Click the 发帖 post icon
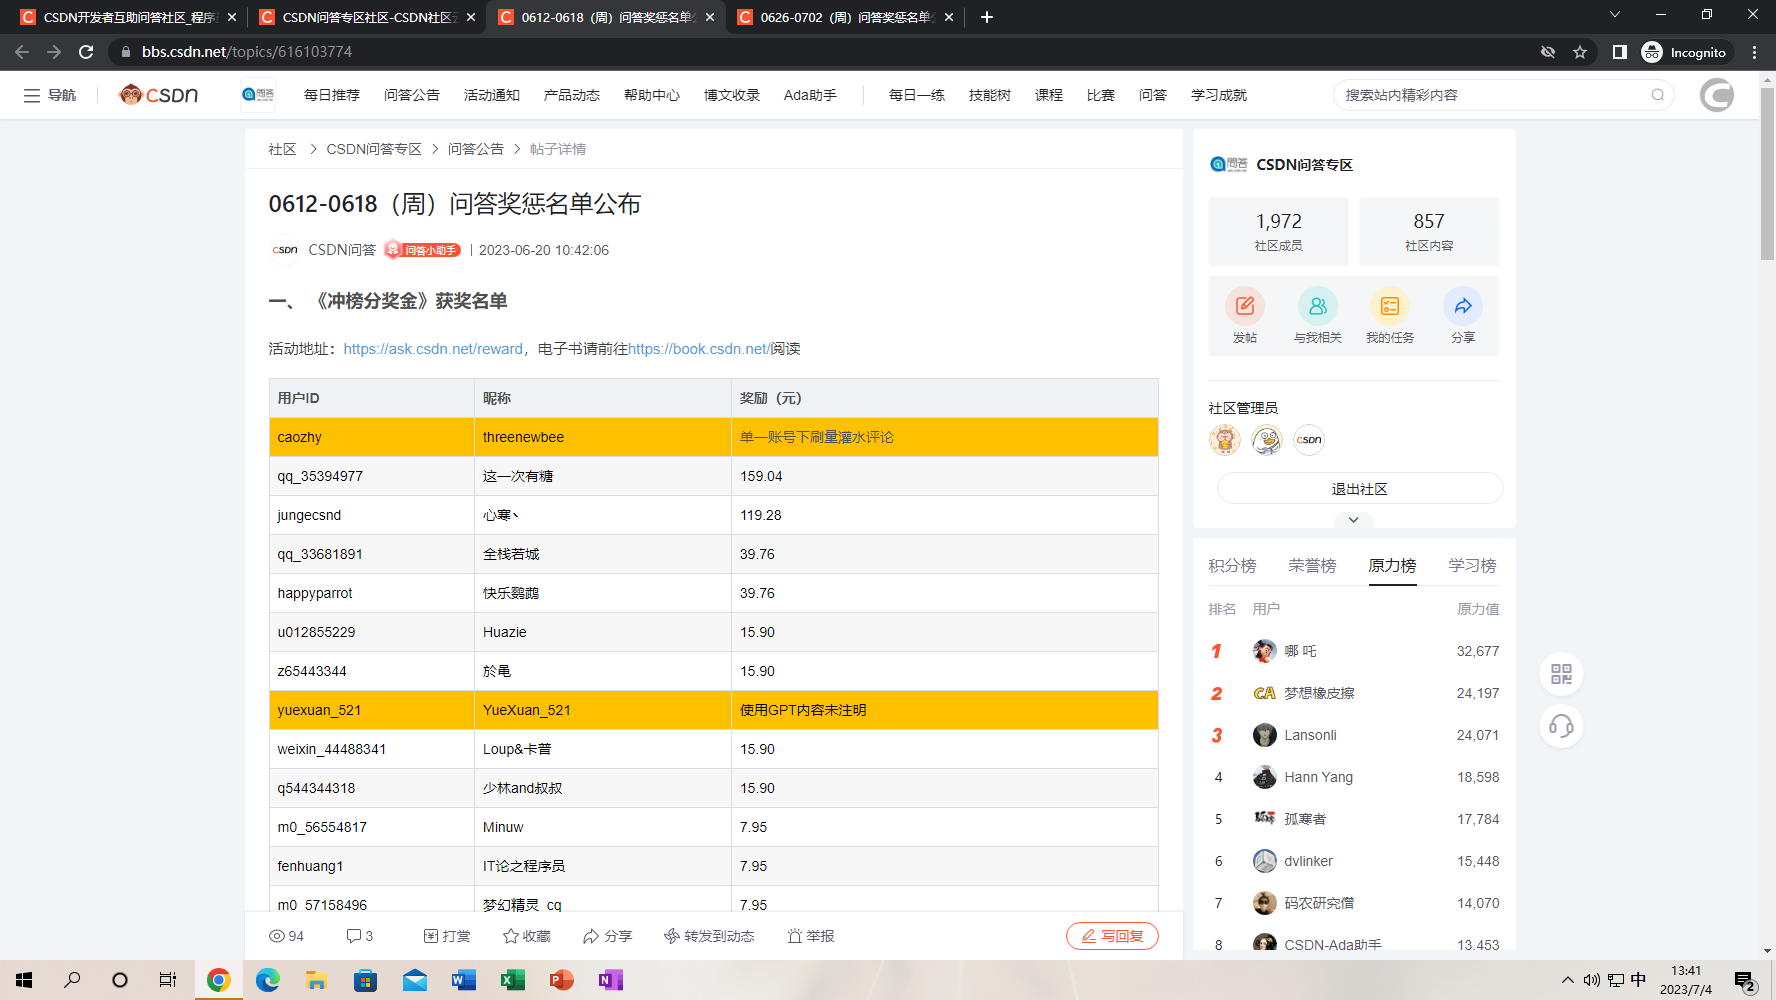1776x1000 pixels. coord(1244,306)
